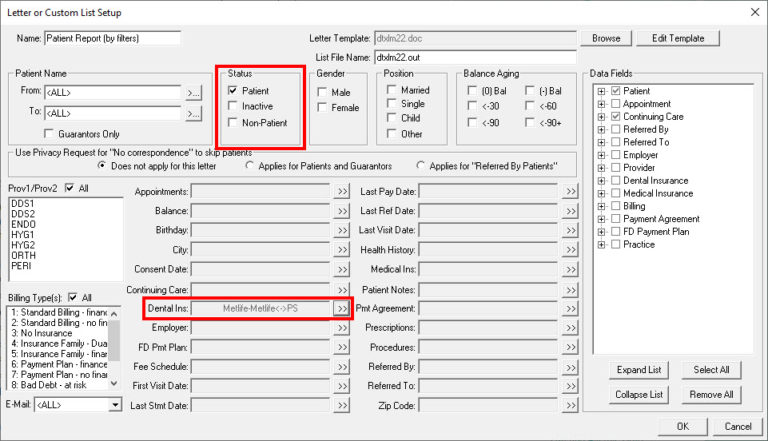This screenshot has width=768, height=441.
Task: Open the E-Mail dropdown list
Action: tap(115, 405)
